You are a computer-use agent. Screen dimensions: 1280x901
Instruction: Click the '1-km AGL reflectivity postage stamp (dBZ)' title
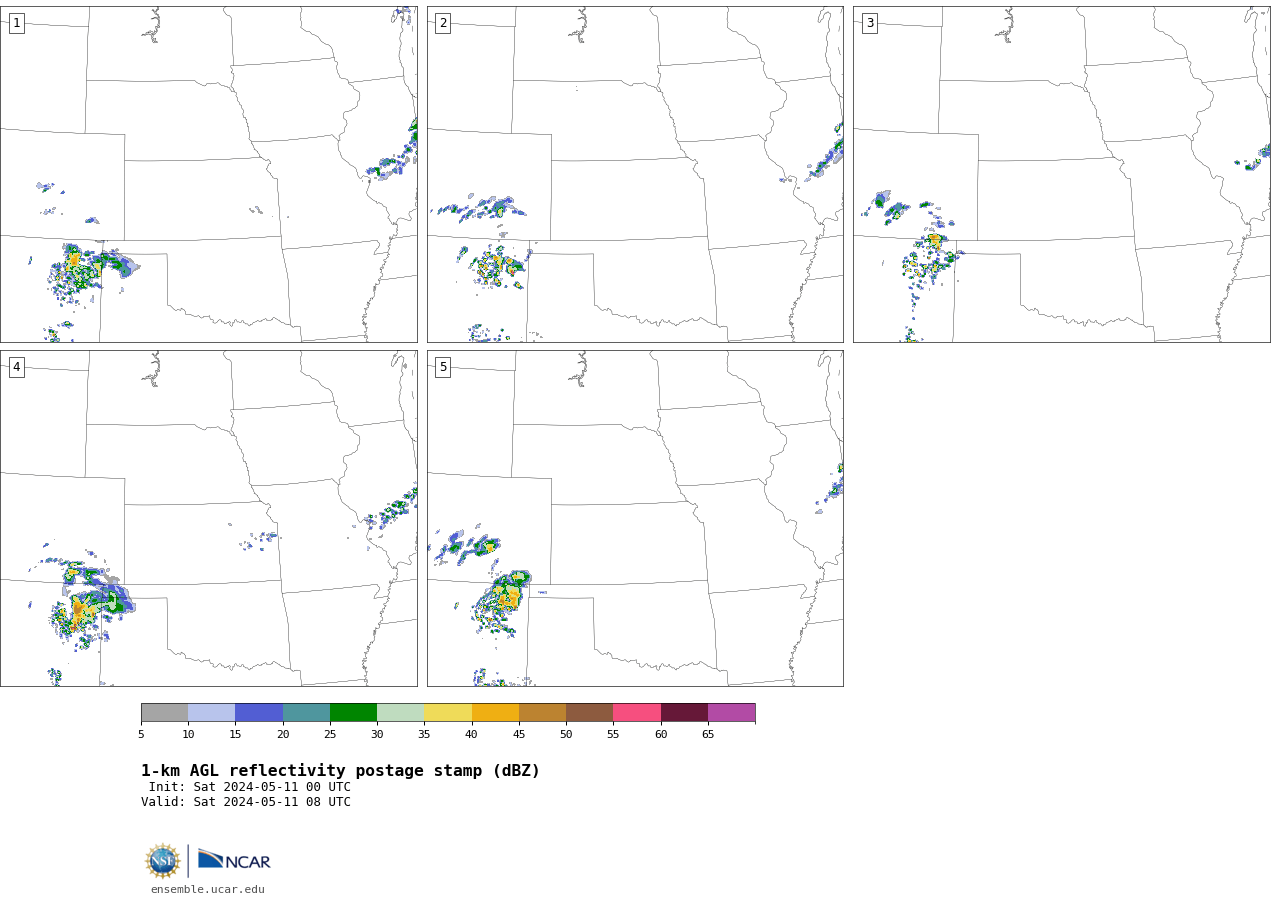click(340, 771)
